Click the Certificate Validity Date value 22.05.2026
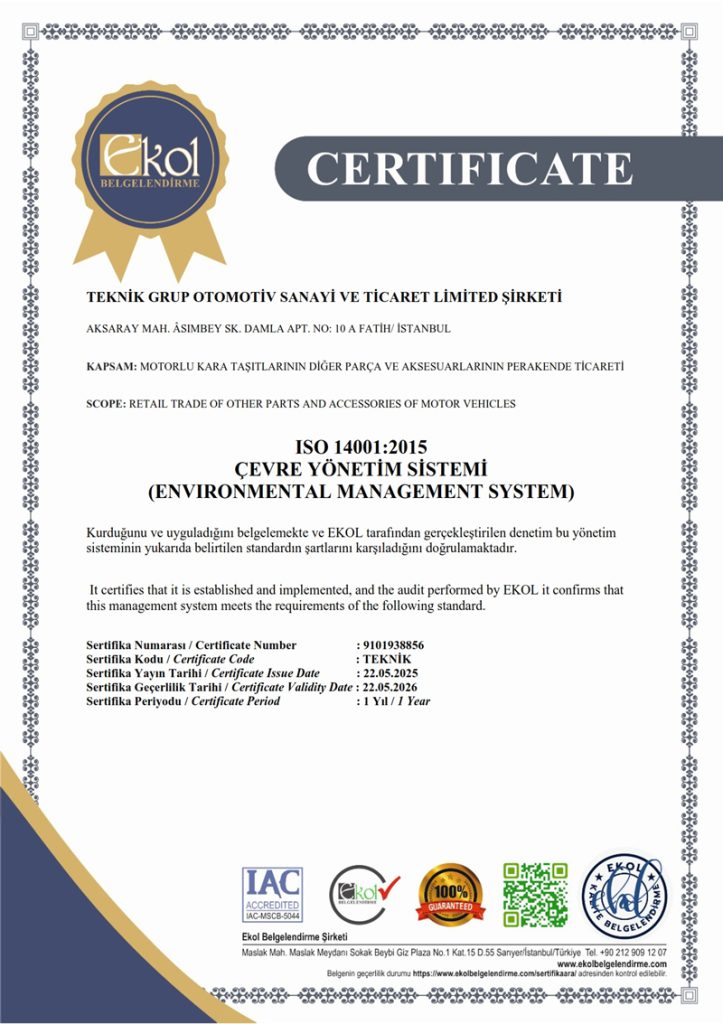The width and height of the screenshot is (723, 1024). (x=390, y=687)
